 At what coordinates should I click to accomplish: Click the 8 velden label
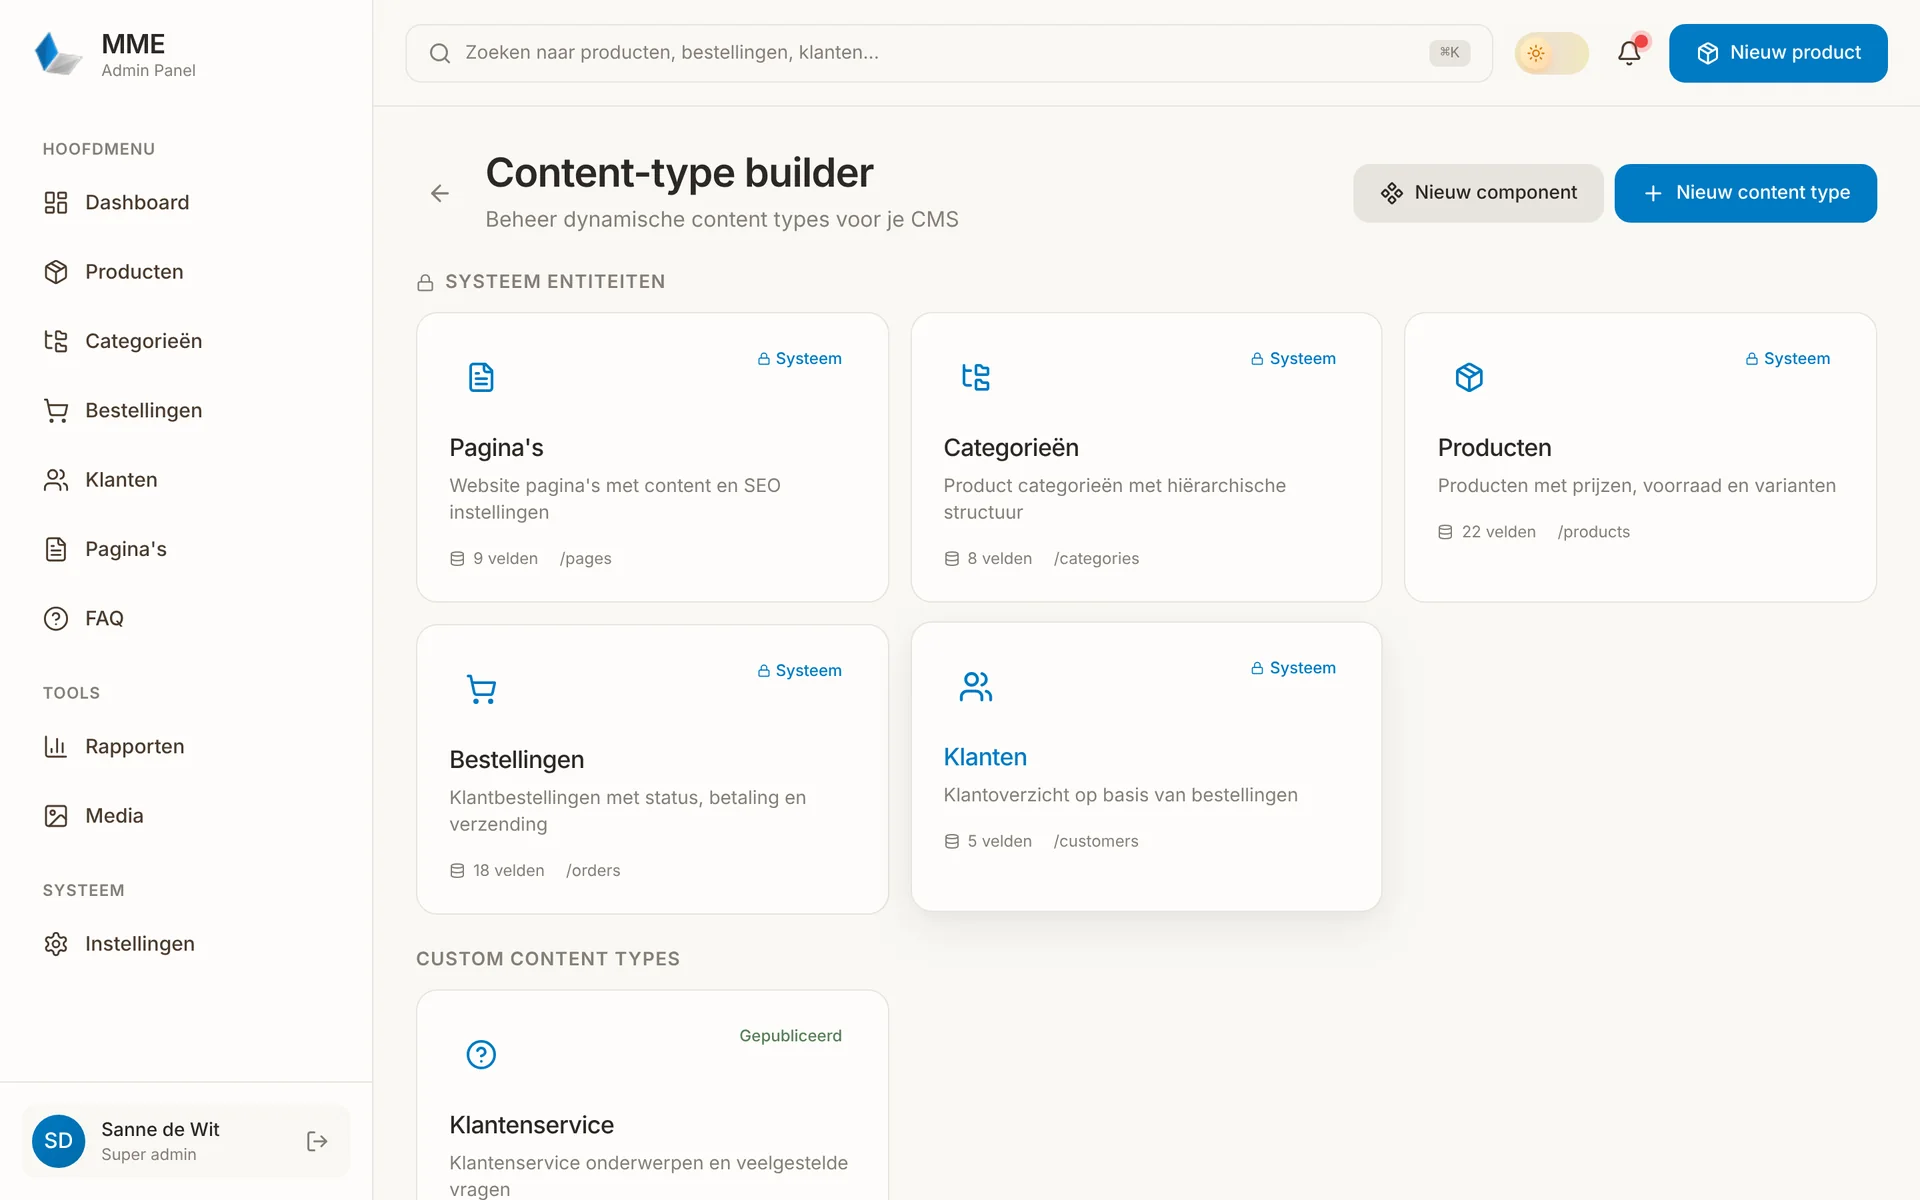click(999, 559)
